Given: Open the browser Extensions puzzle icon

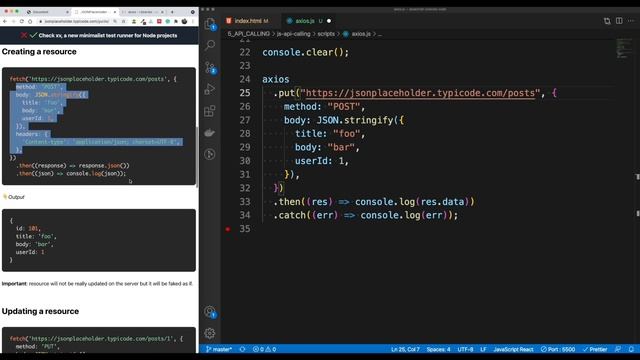Looking at the screenshot, I should [176, 21].
